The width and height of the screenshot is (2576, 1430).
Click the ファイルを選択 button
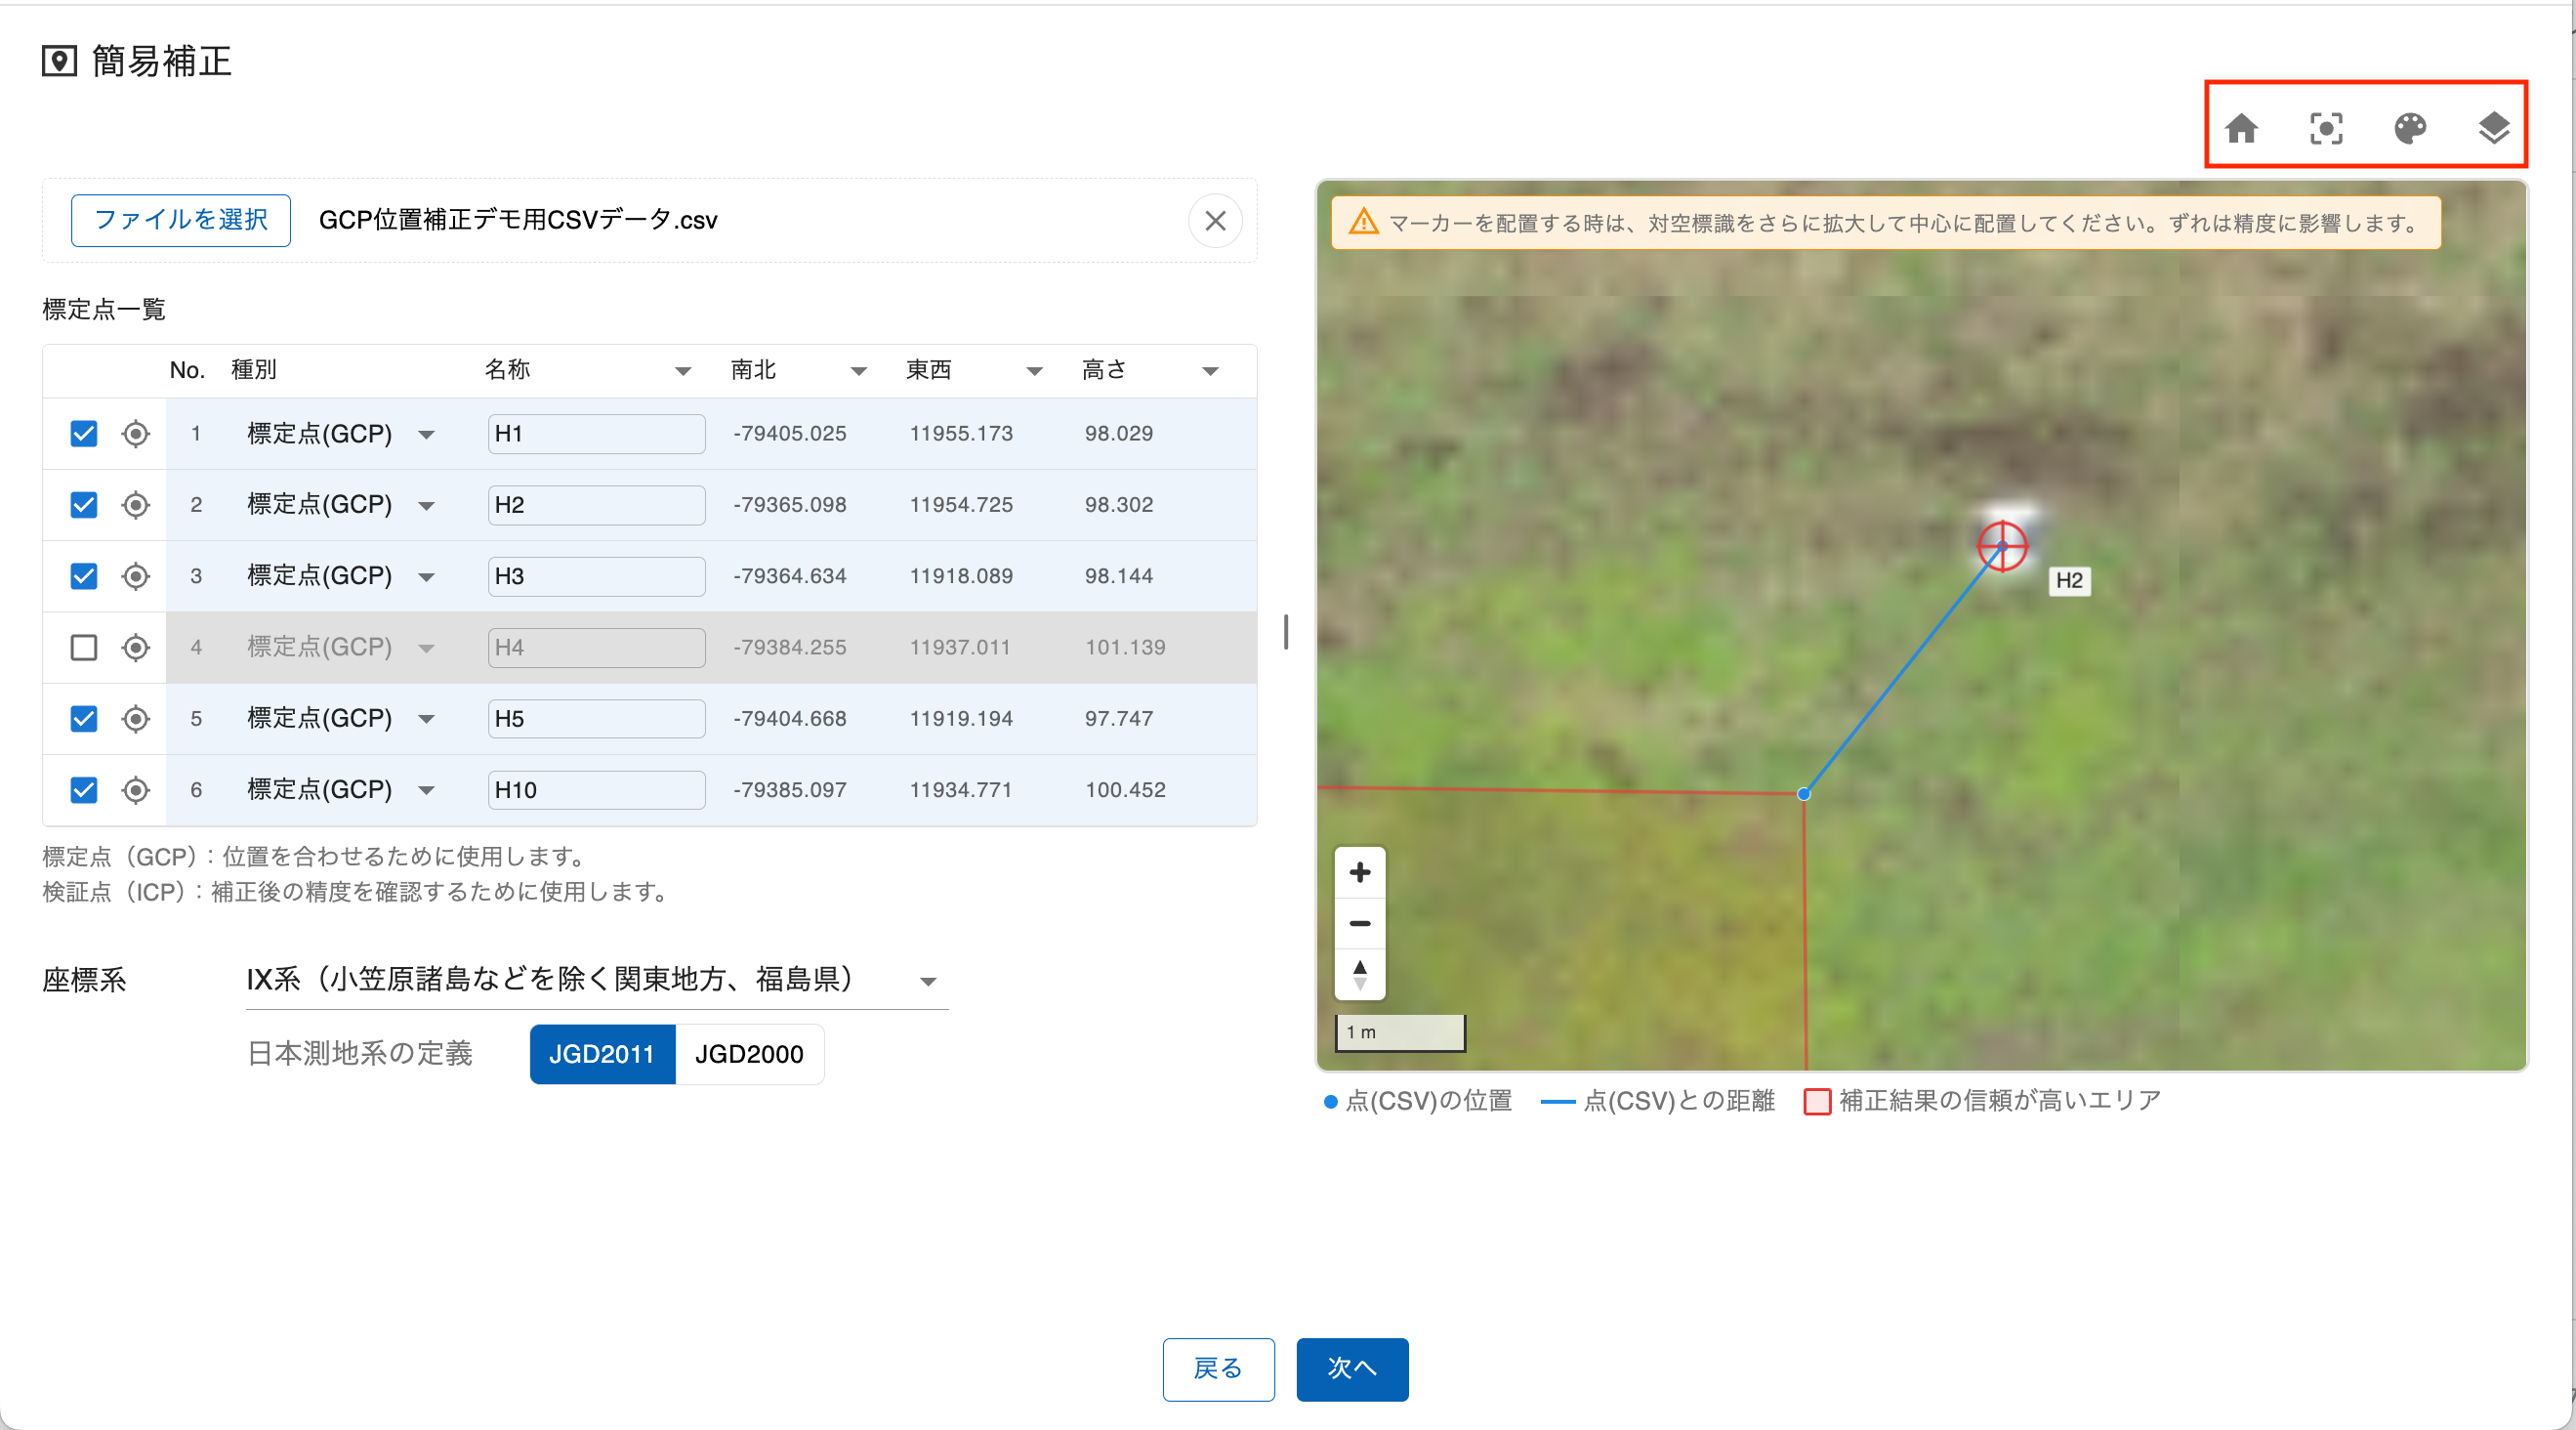click(181, 220)
